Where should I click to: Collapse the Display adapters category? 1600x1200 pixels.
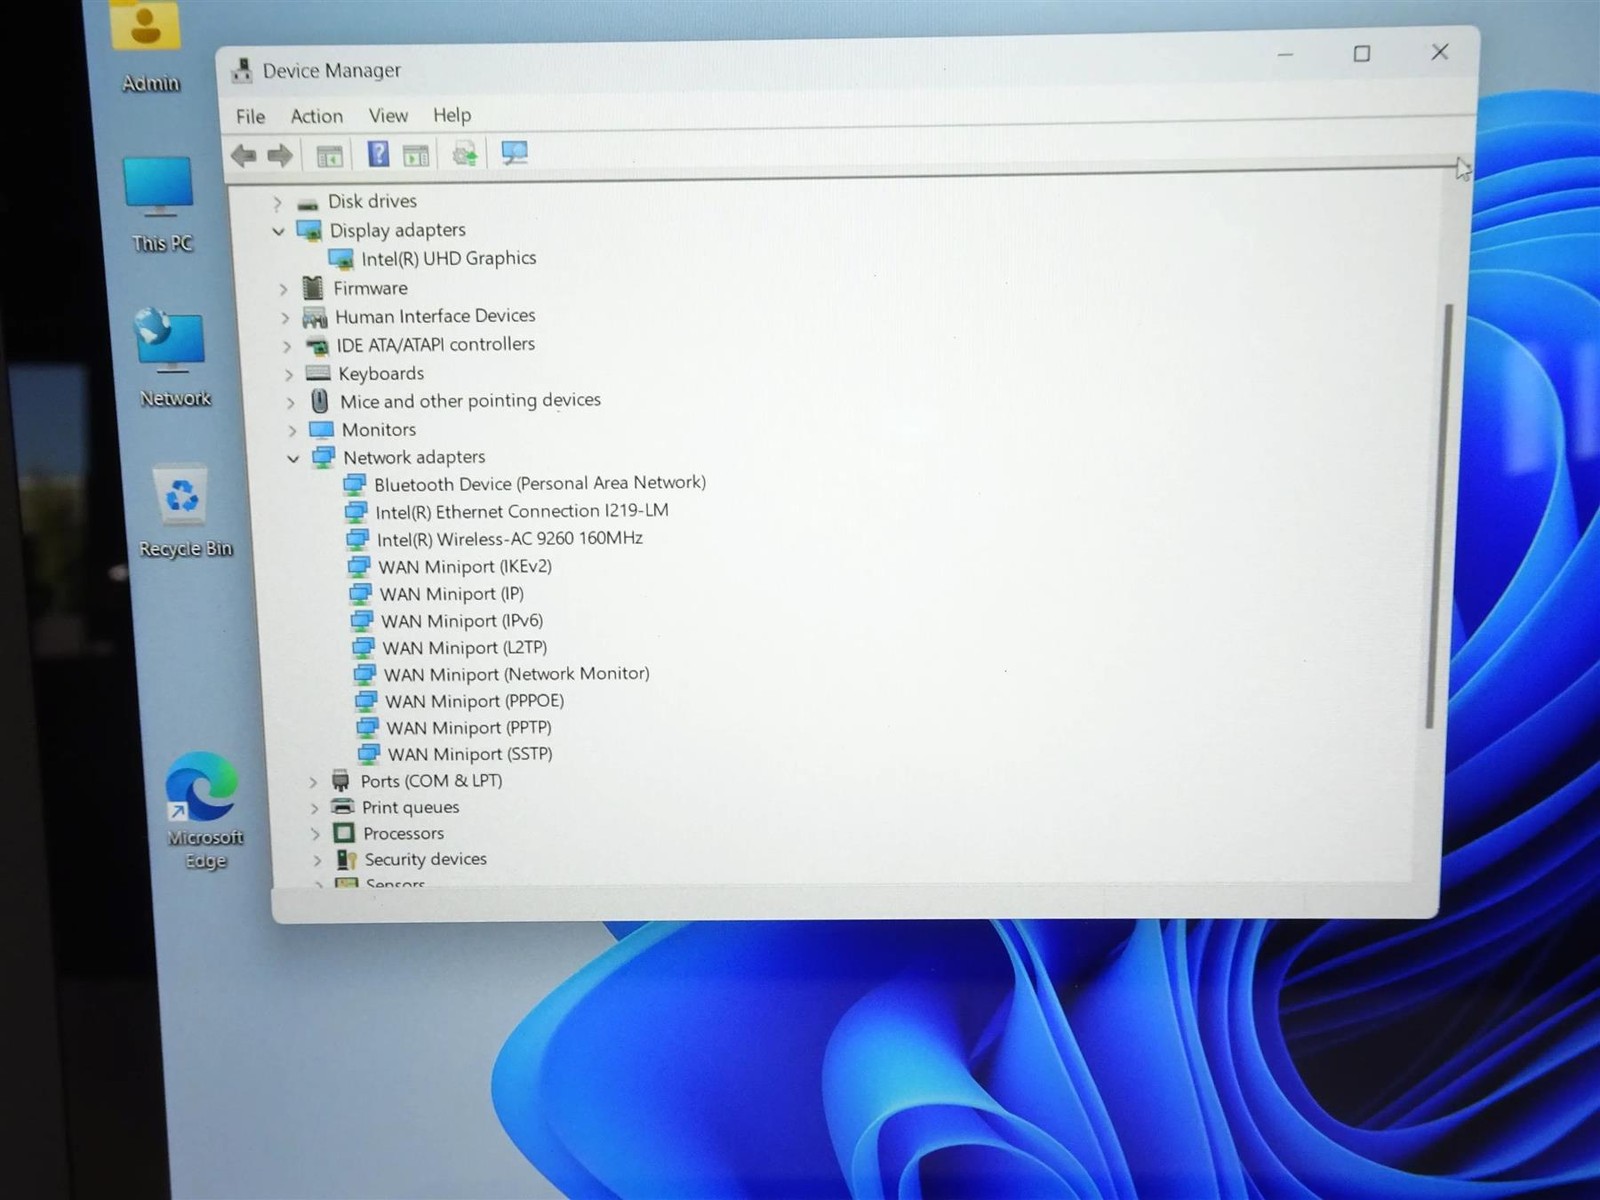[x=278, y=231]
